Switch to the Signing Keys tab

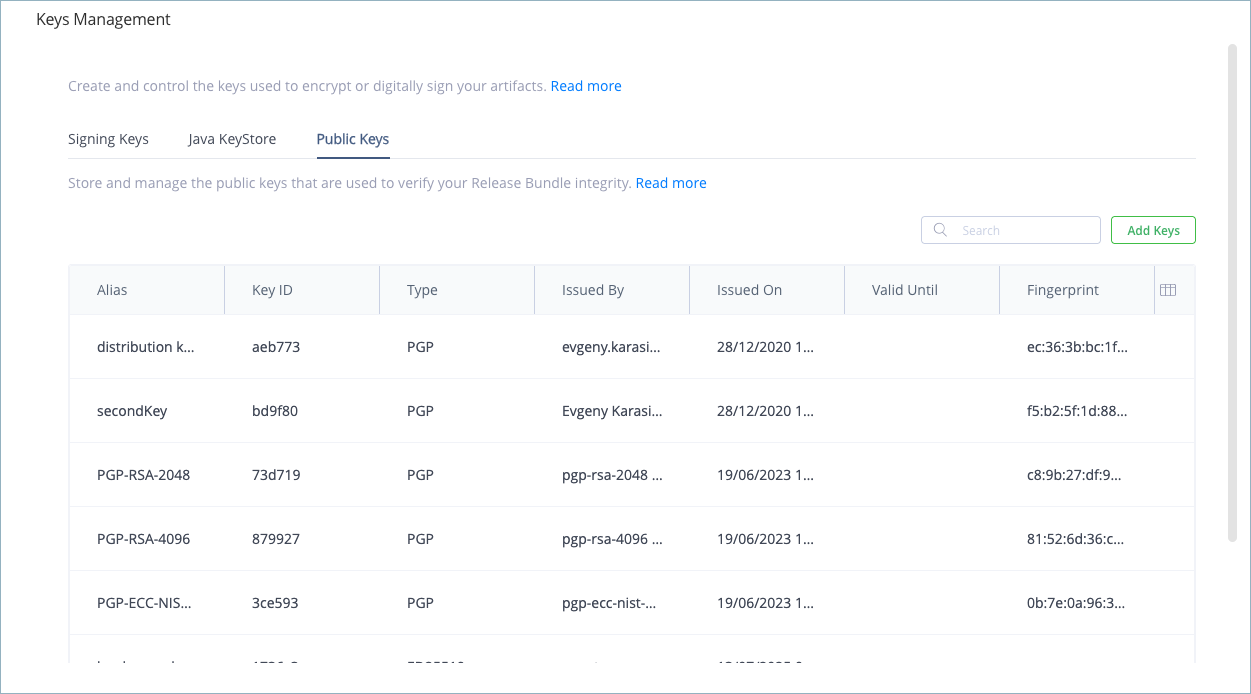coord(108,139)
